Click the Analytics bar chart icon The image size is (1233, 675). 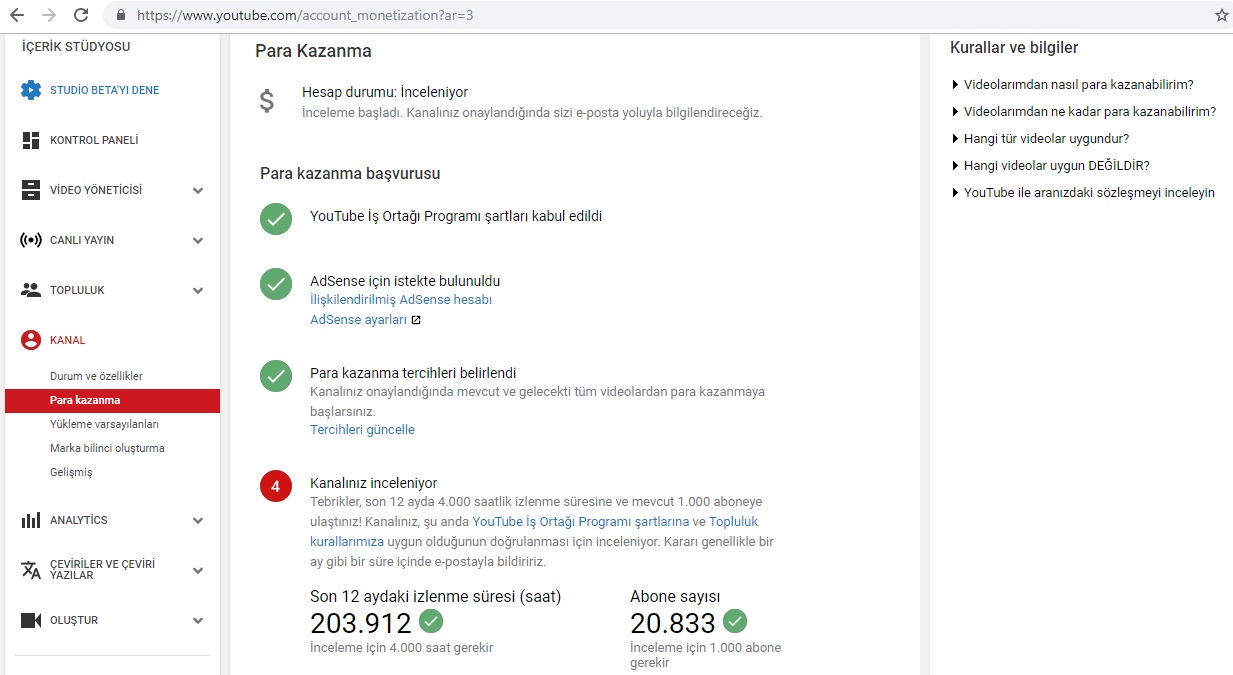(x=31, y=520)
